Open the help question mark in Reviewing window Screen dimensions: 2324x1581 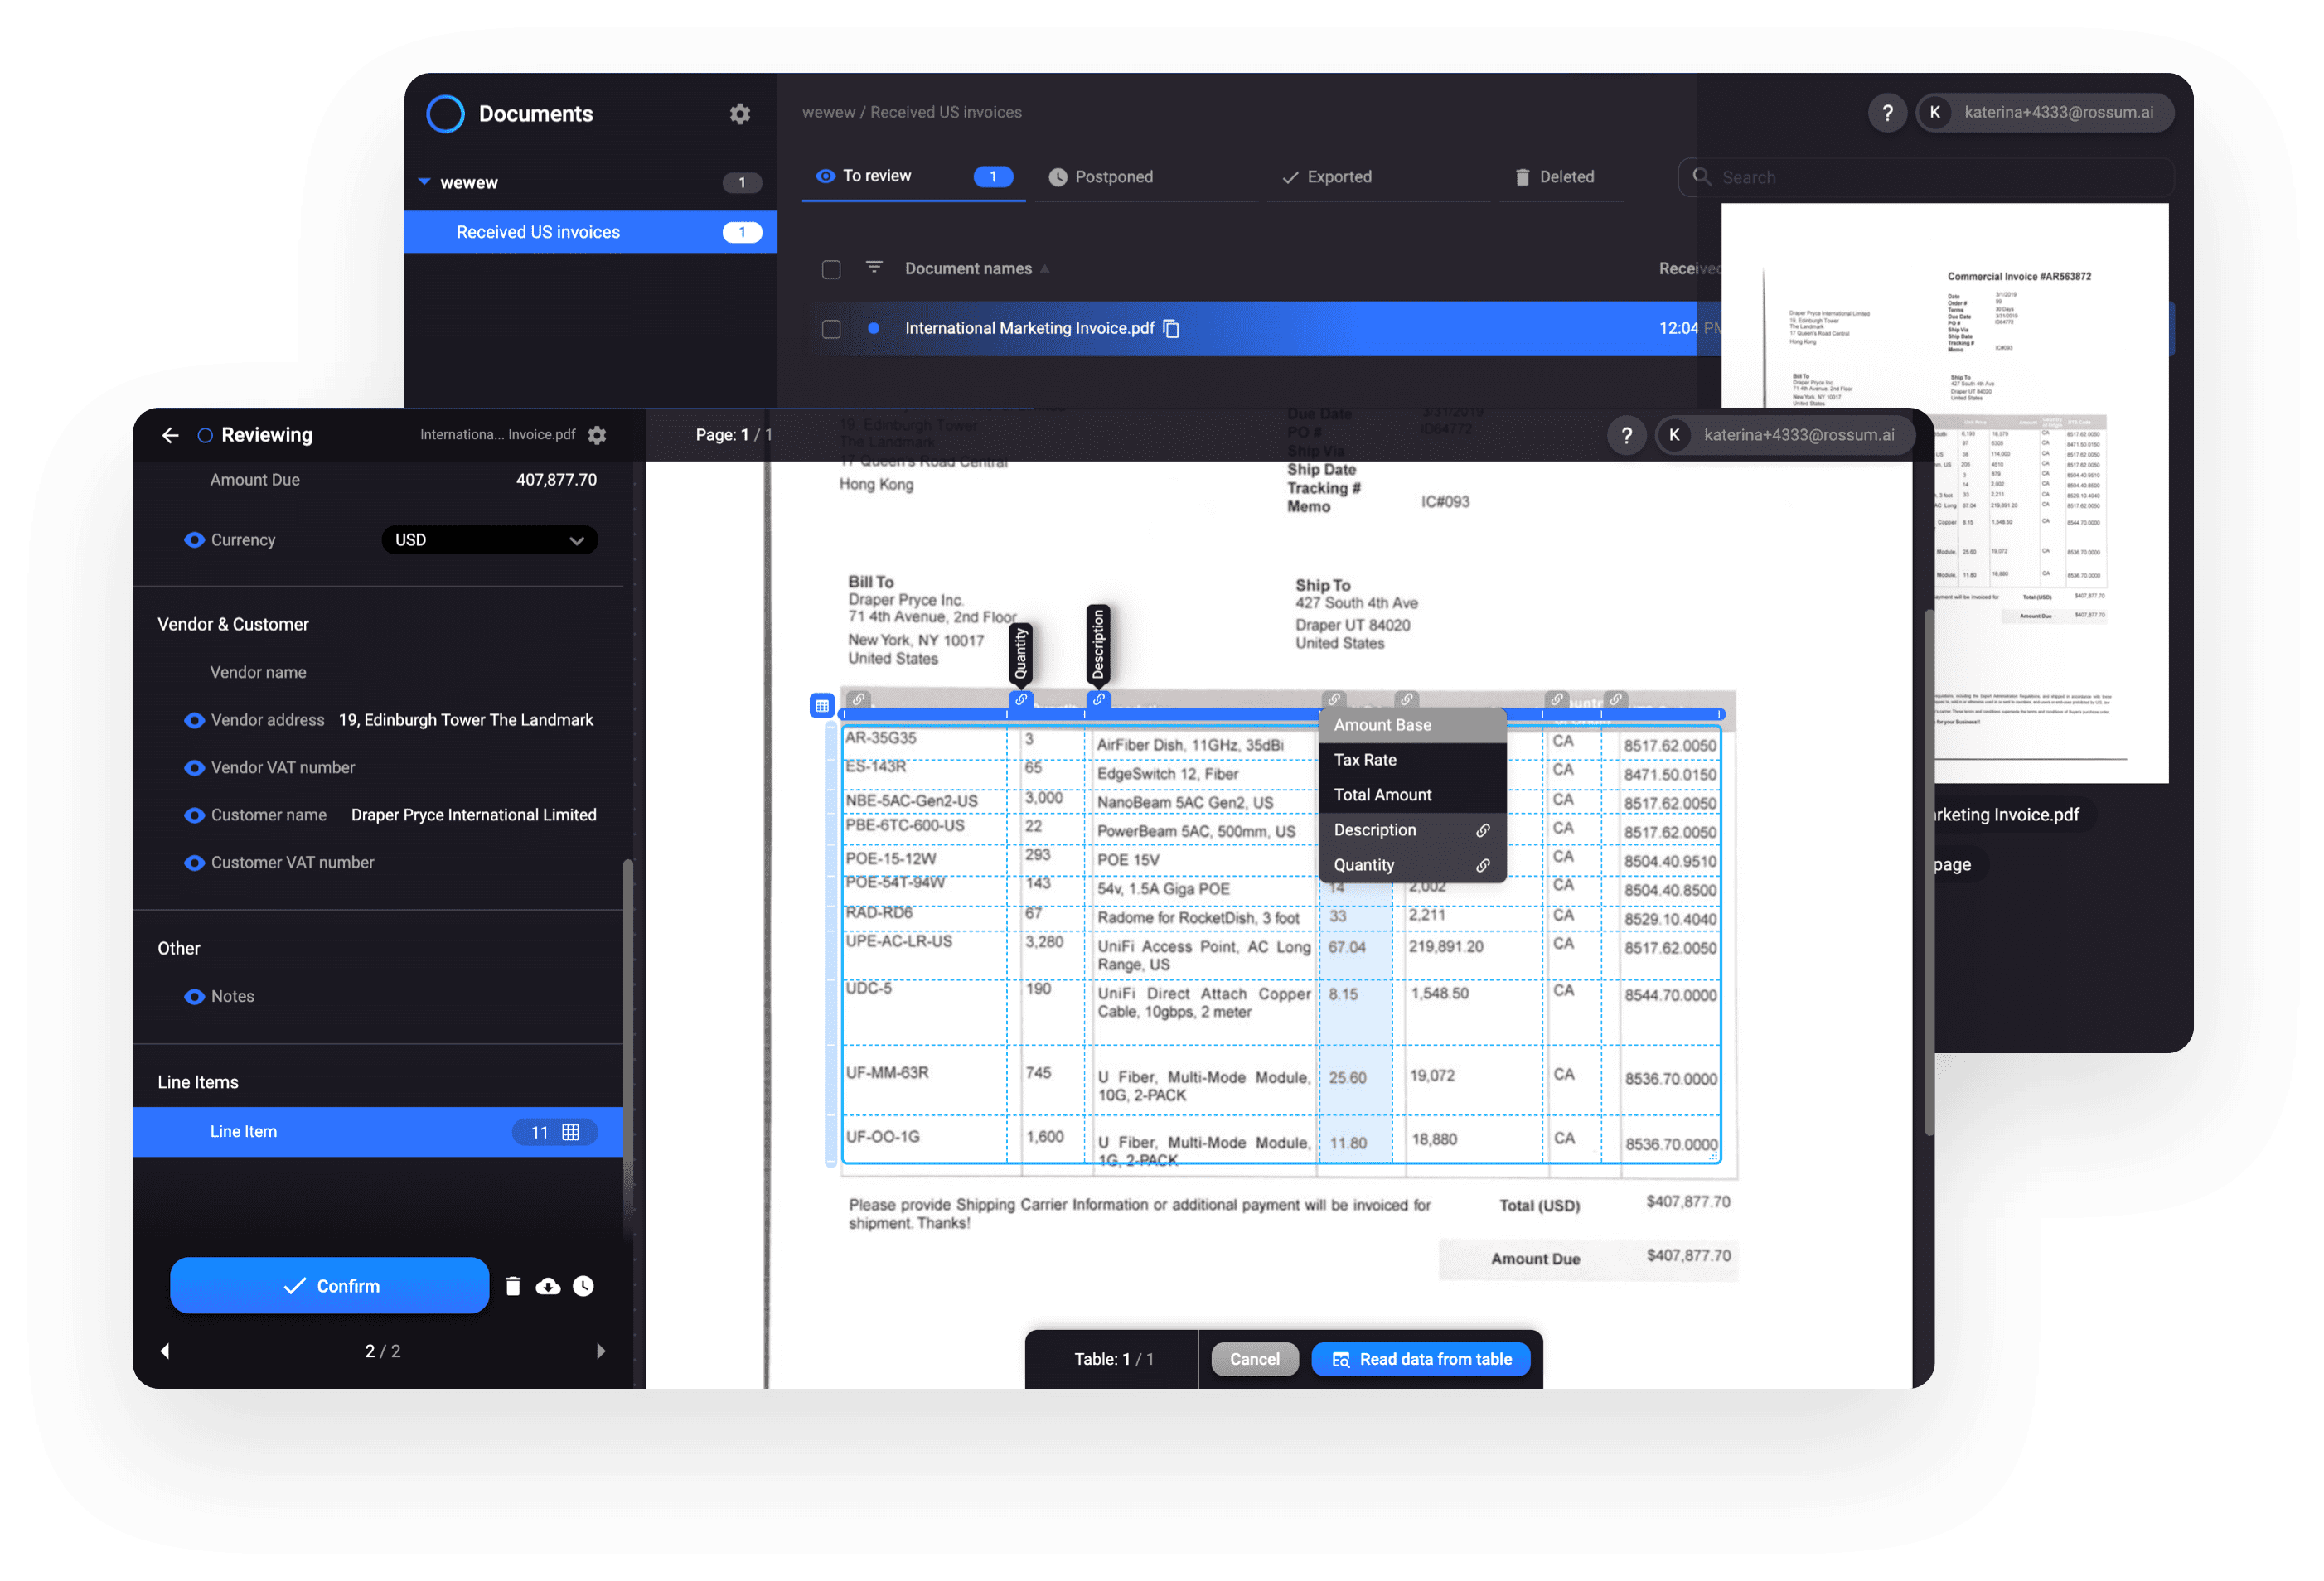click(1626, 435)
